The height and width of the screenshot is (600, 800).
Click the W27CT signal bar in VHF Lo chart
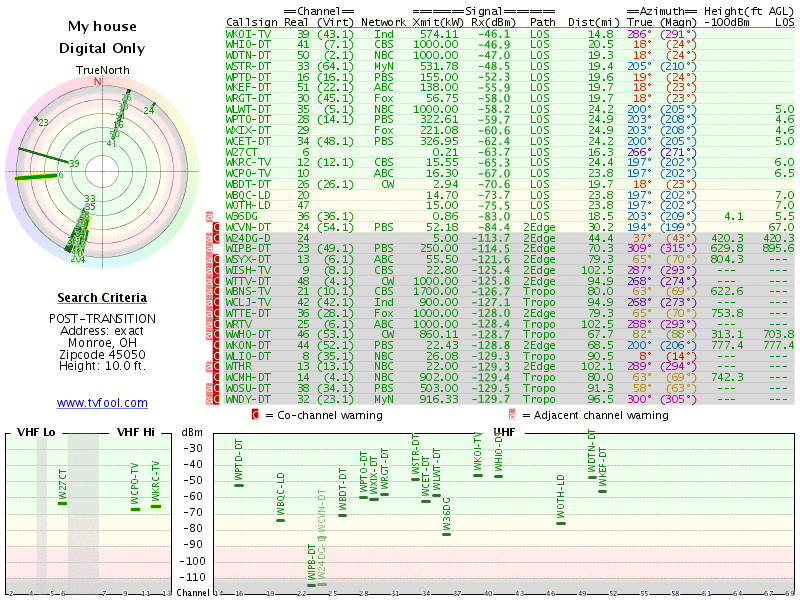tap(62, 504)
